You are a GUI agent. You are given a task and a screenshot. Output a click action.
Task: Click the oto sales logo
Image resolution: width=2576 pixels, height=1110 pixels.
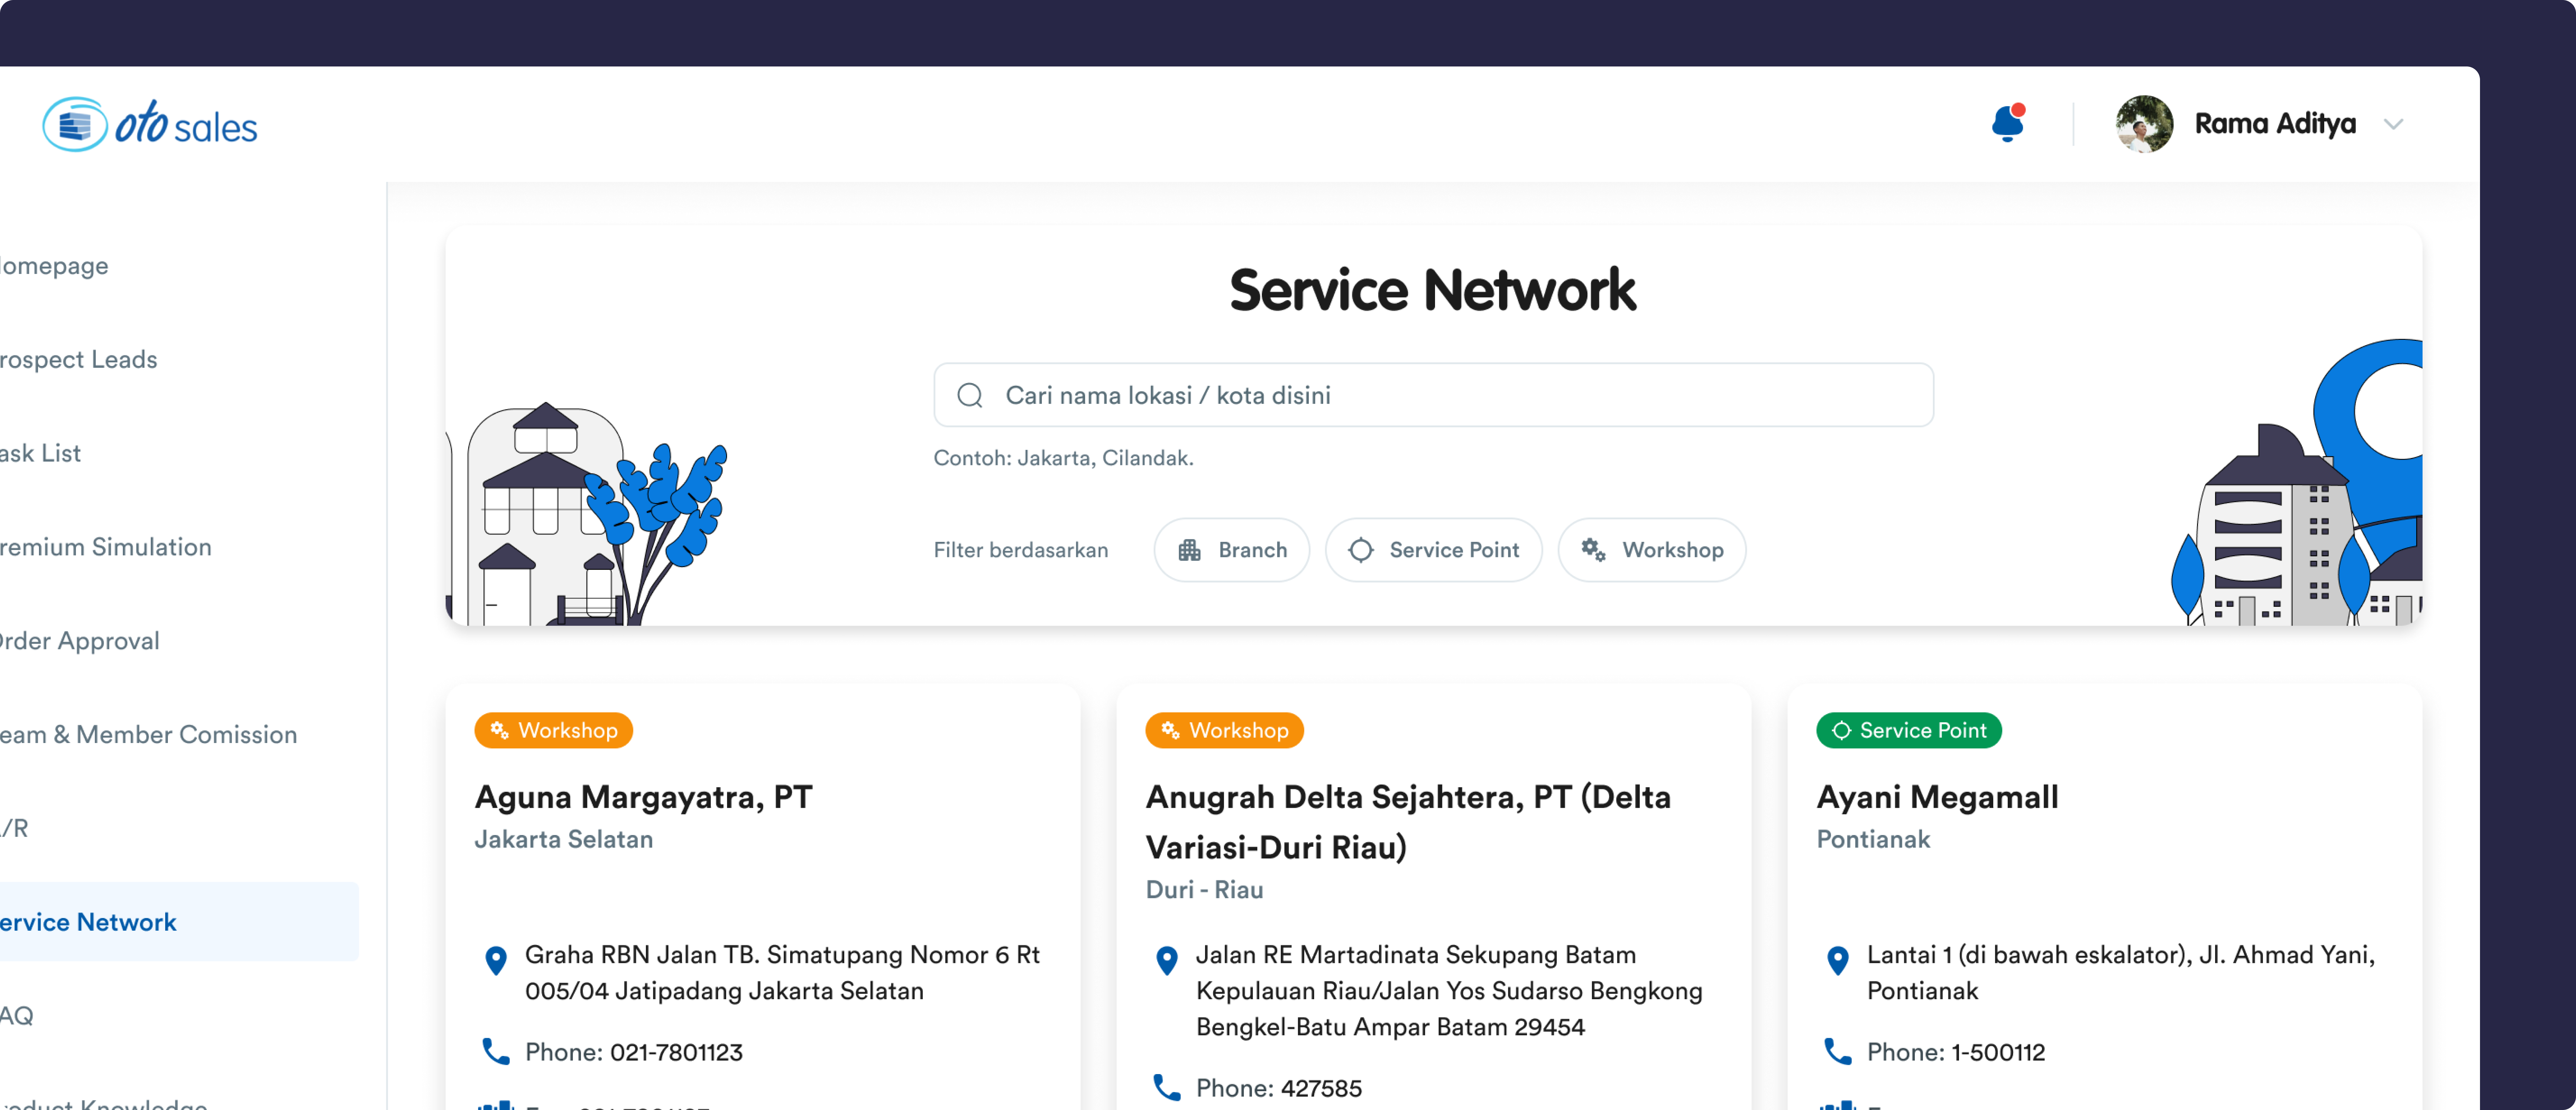[x=150, y=125]
